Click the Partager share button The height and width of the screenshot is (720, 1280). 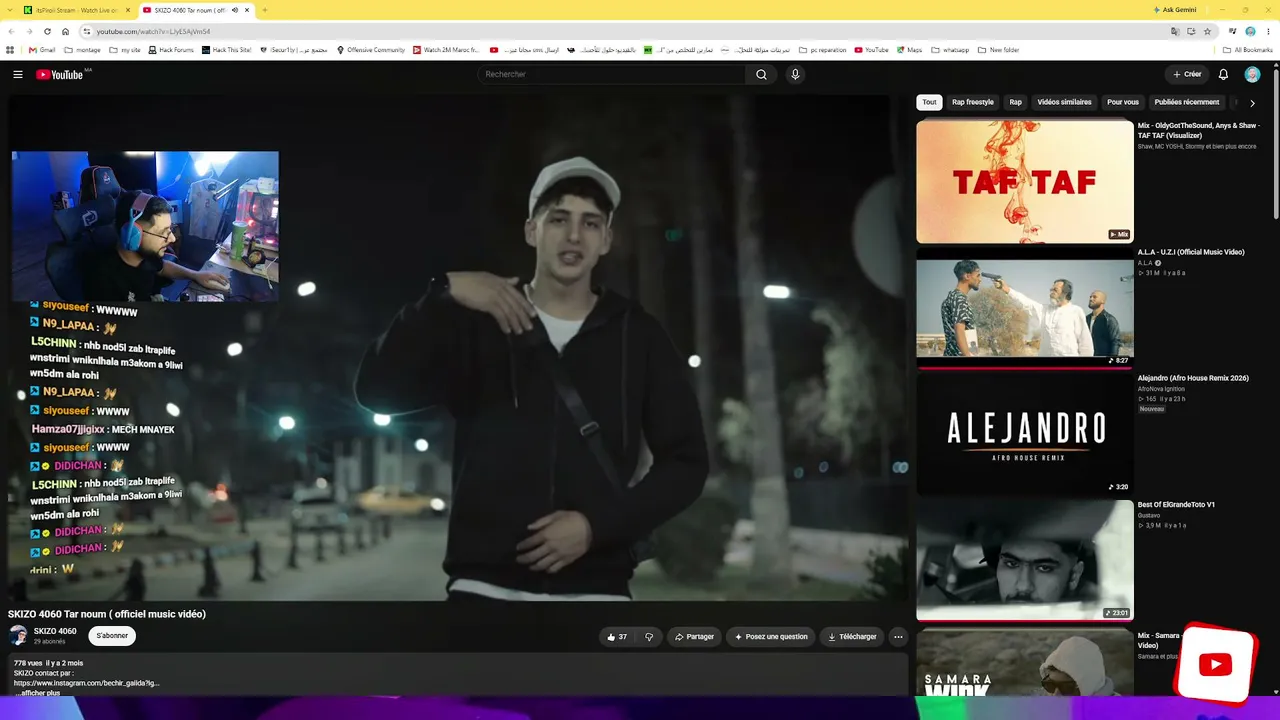coord(694,637)
